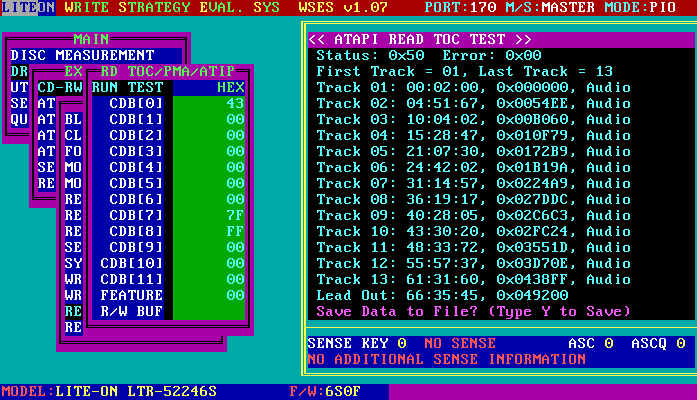Select the Track 13 entry in TOC results
Viewport: 697px width, 400px height.
pos(473,279)
